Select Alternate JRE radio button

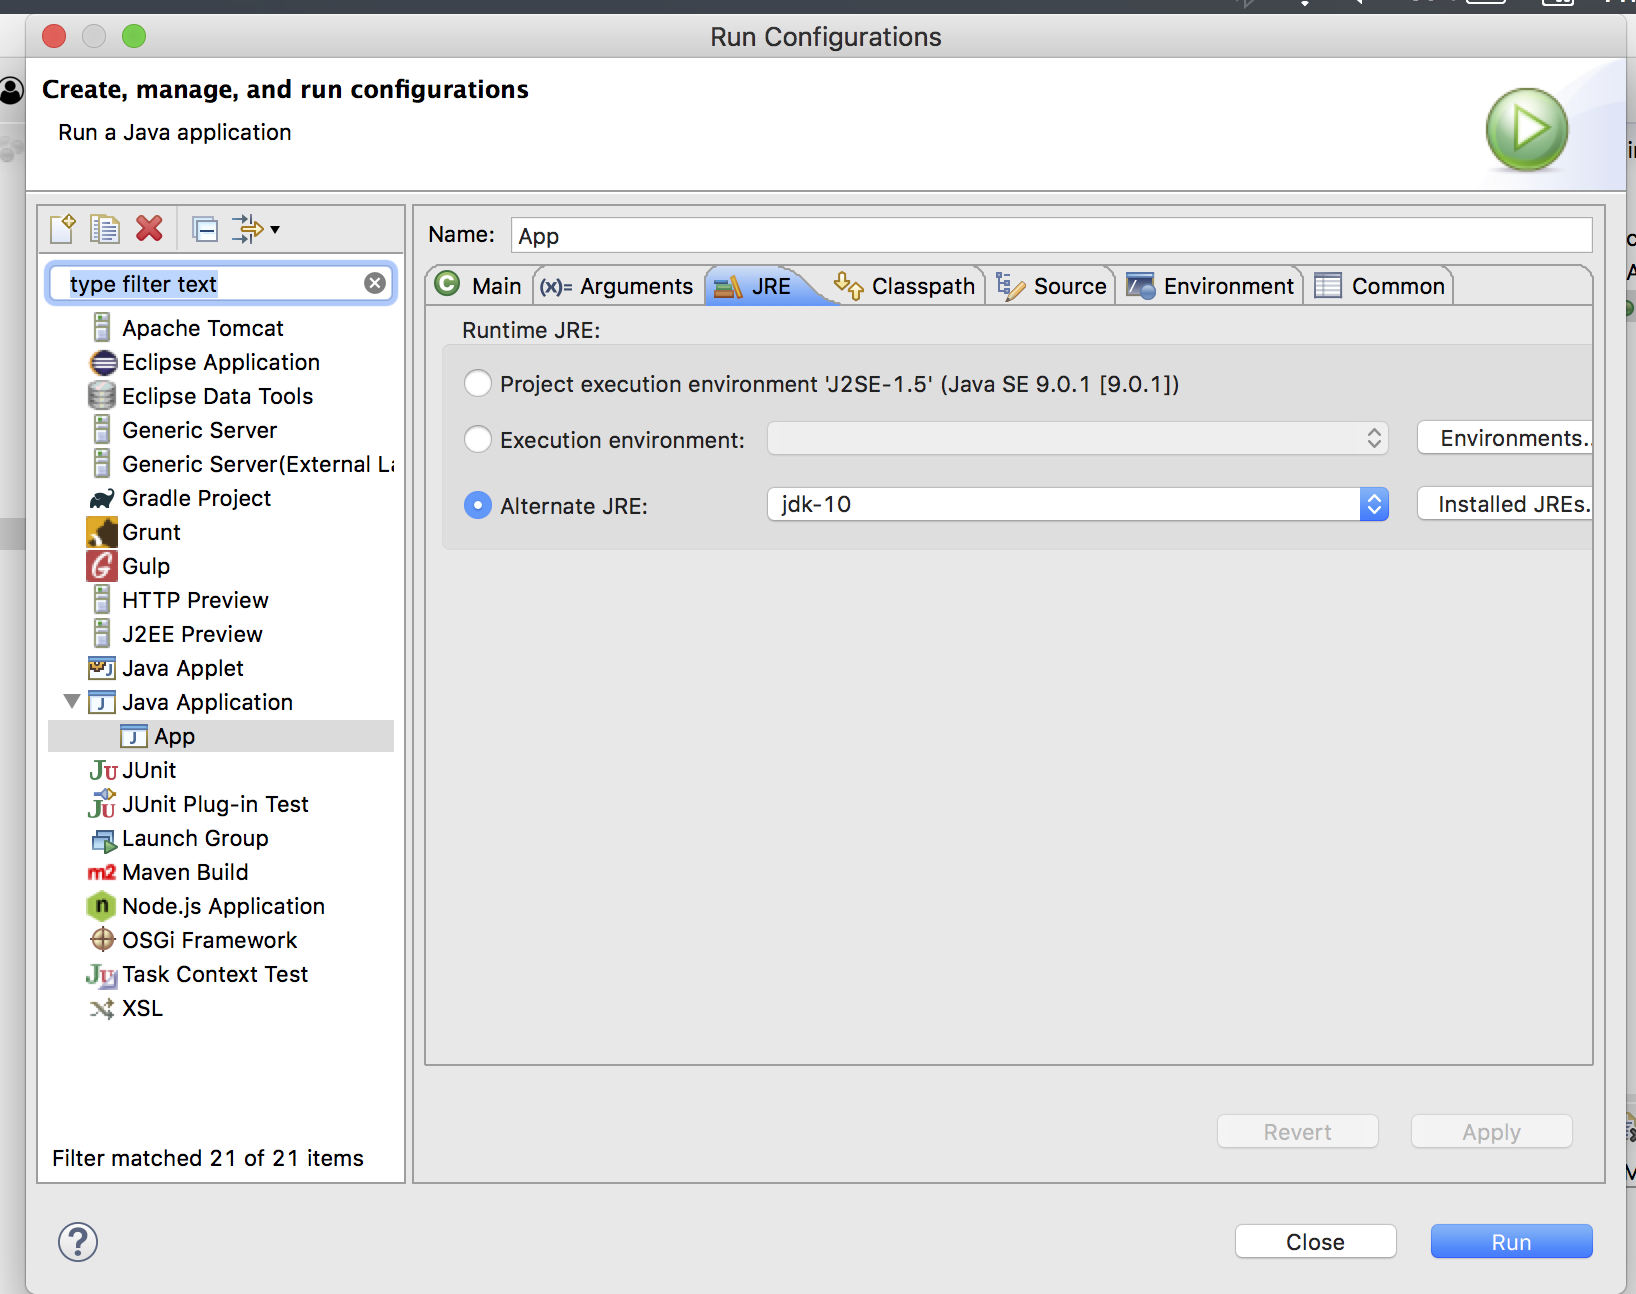478,505
